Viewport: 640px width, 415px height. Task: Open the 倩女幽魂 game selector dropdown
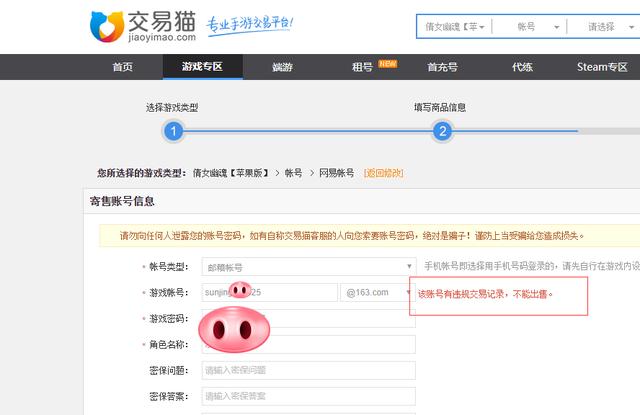(x=454, y=27)
